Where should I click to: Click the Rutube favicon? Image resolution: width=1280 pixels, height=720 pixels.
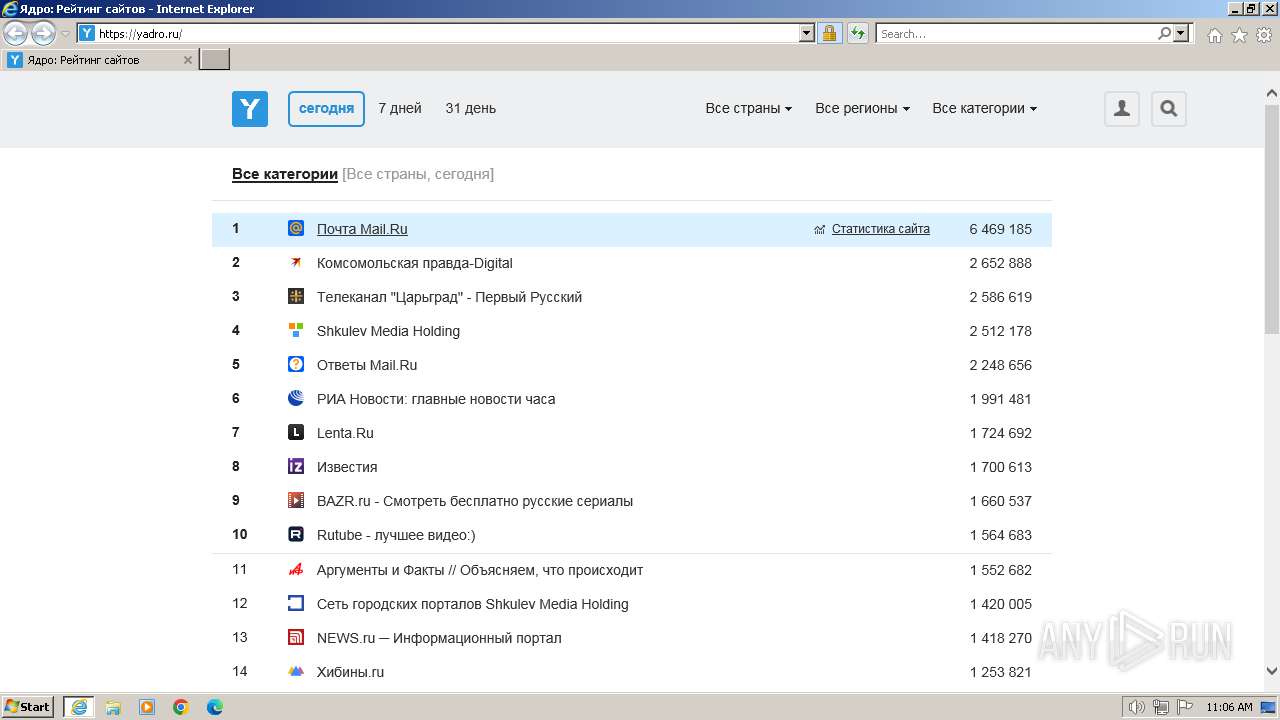(x=296, y=534)
